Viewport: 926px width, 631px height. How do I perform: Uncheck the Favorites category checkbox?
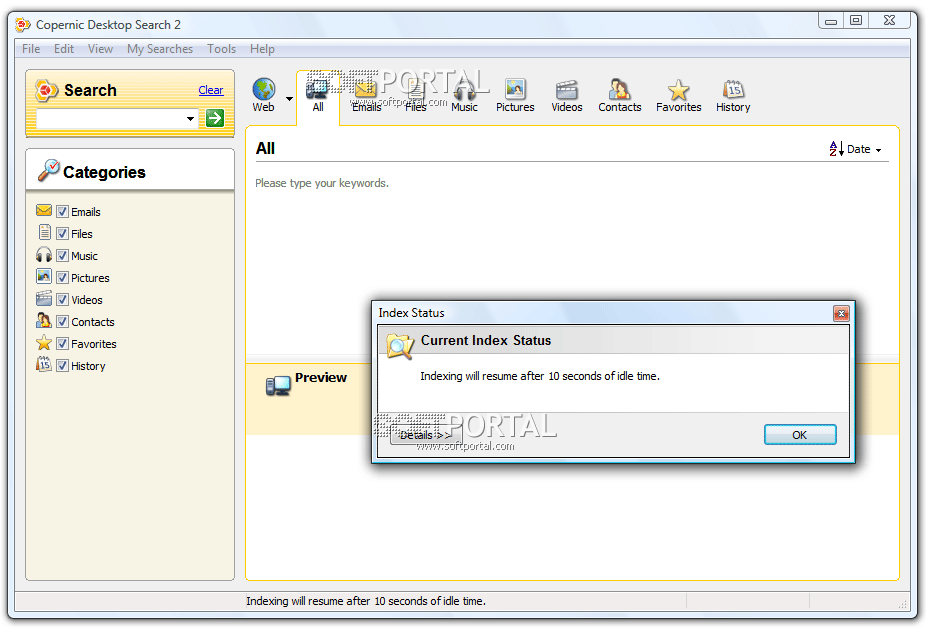63,343
